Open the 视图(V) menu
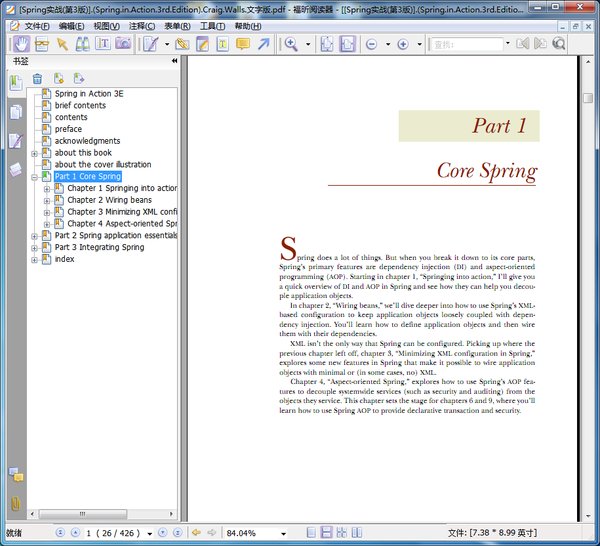The height and width of the screenshot is (546, 600). (106, 26)
